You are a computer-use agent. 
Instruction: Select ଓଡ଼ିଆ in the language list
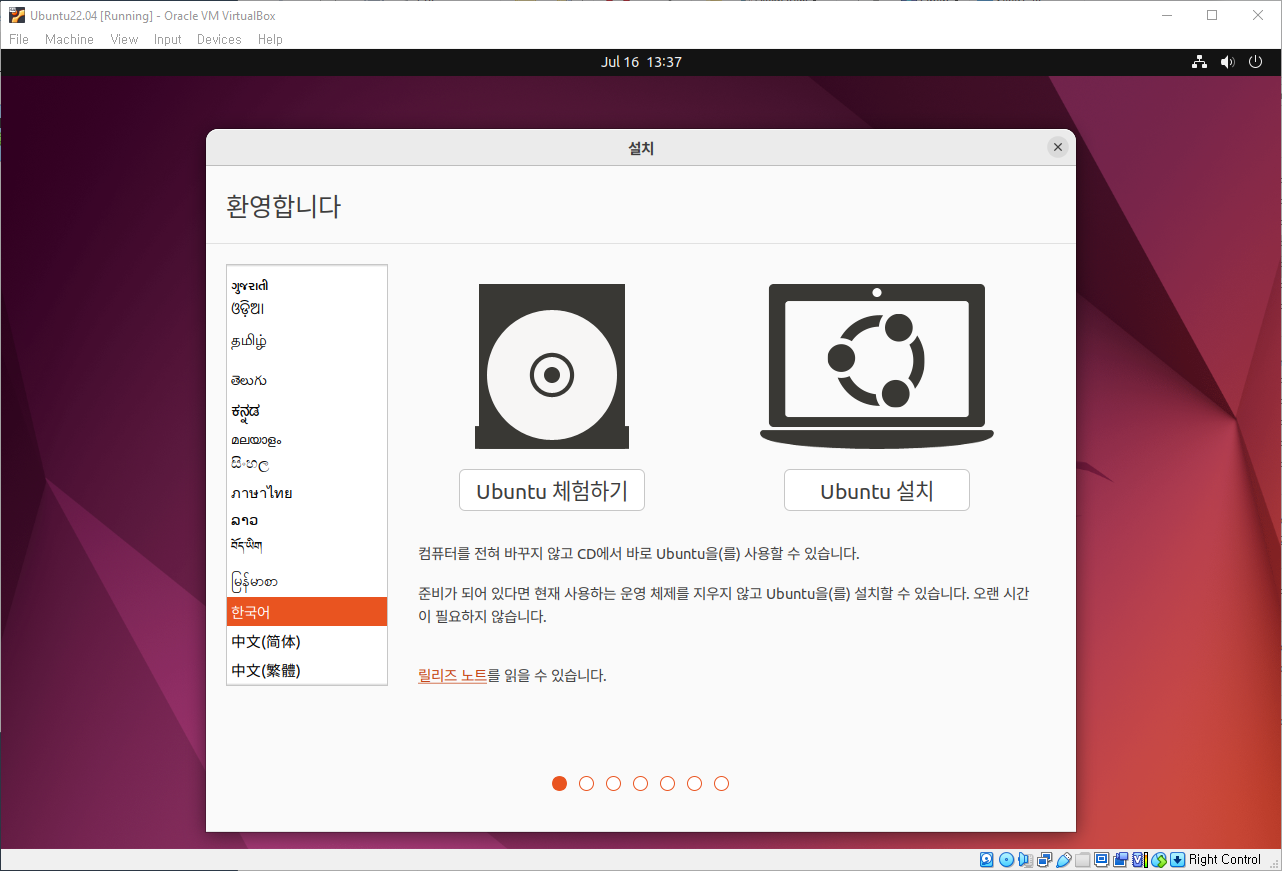click(x=307, y=309)
